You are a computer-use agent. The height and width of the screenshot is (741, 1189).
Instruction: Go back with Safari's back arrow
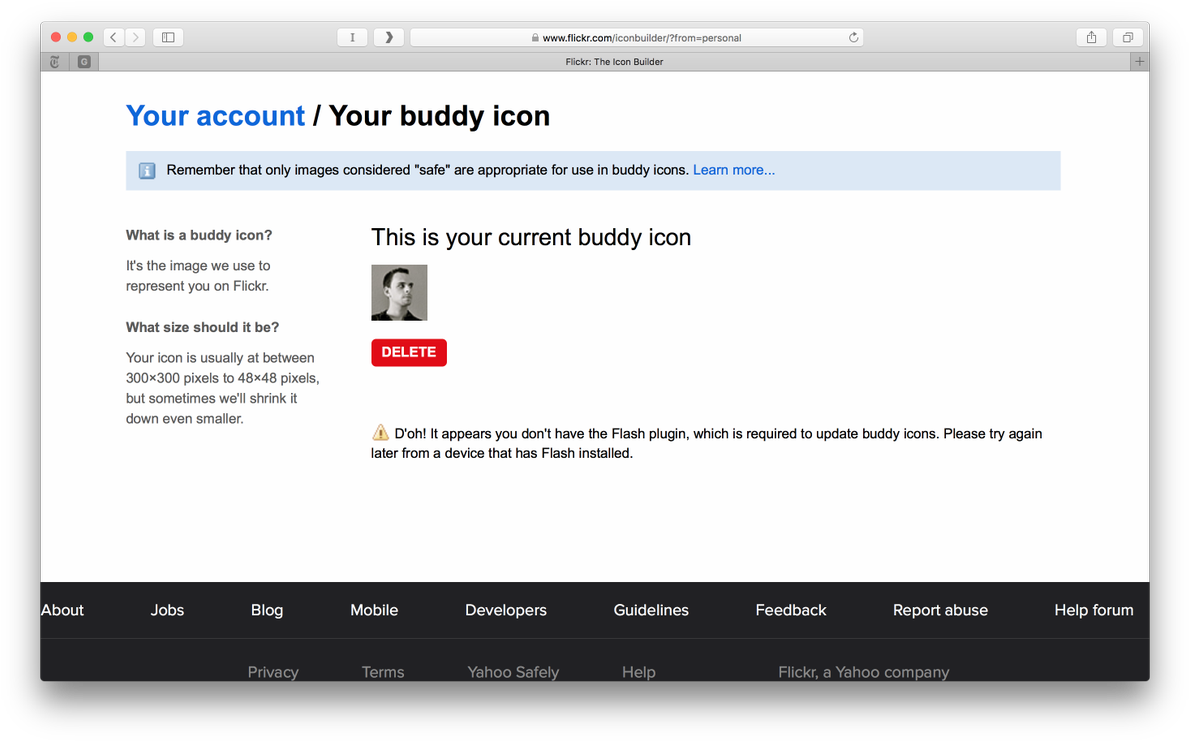114,37
